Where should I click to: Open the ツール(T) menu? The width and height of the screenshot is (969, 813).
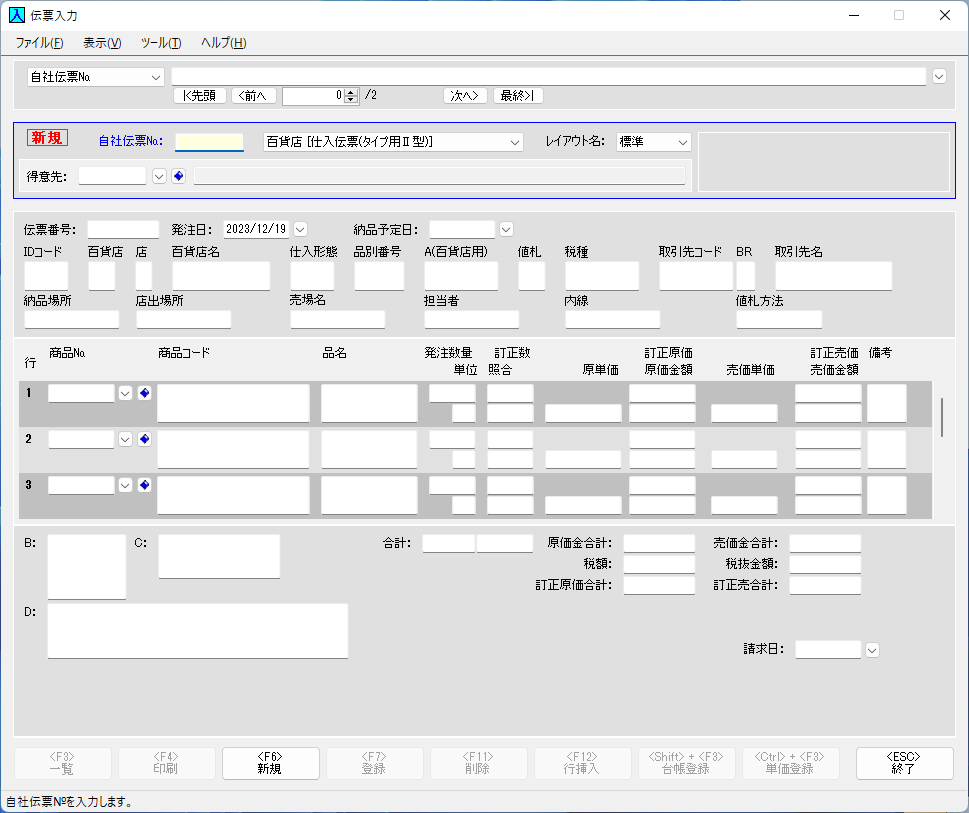pyautogui.click(x=160, y=43)
